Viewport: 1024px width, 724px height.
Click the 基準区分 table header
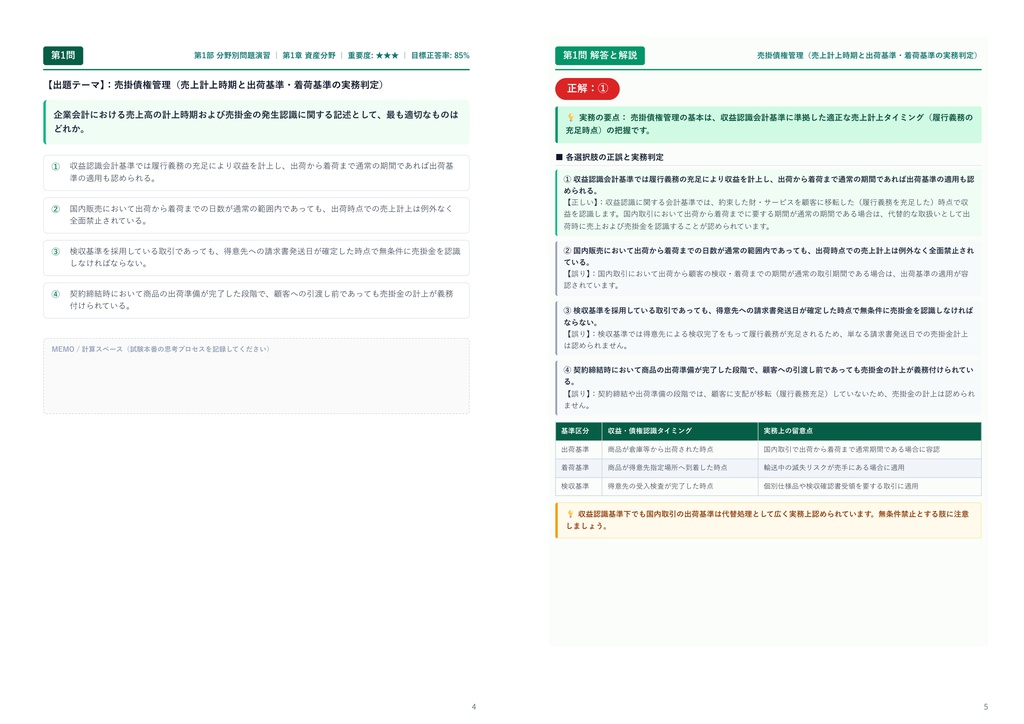pos(578,431)
